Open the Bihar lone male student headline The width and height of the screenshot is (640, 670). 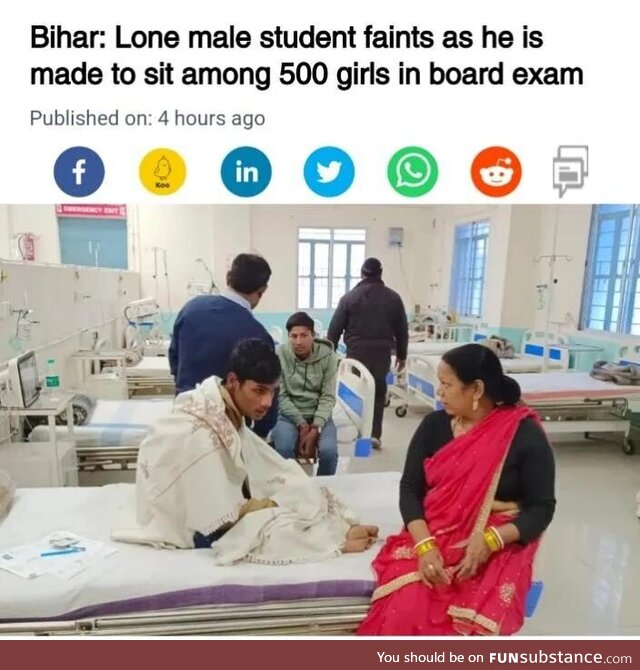click(x=307, y=56)
